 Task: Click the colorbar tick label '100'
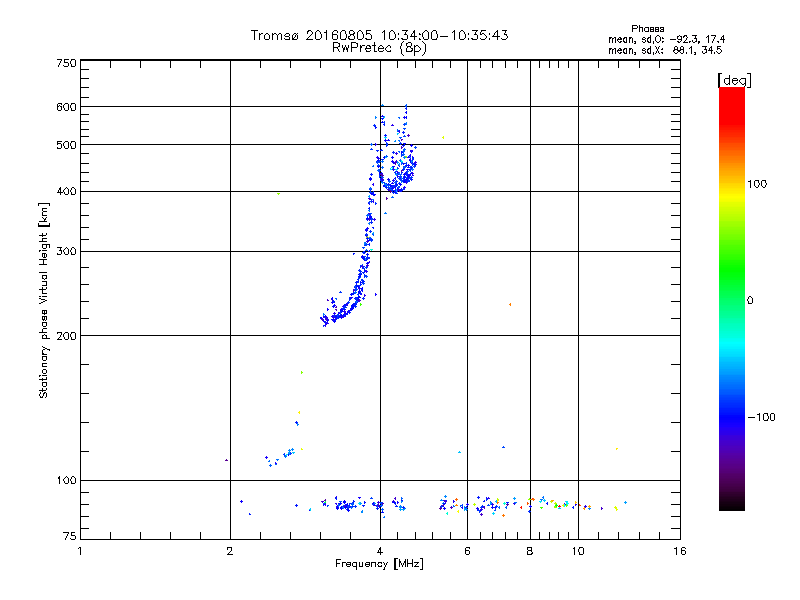(x=757, y=184)
